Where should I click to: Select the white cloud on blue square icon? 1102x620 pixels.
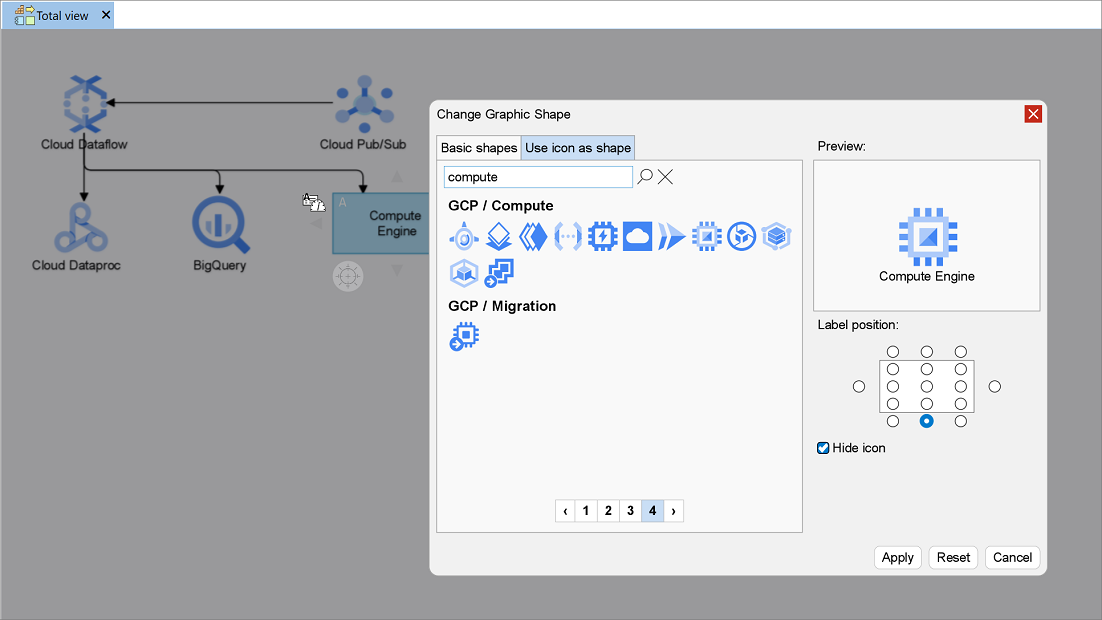(x=637, y=237)
